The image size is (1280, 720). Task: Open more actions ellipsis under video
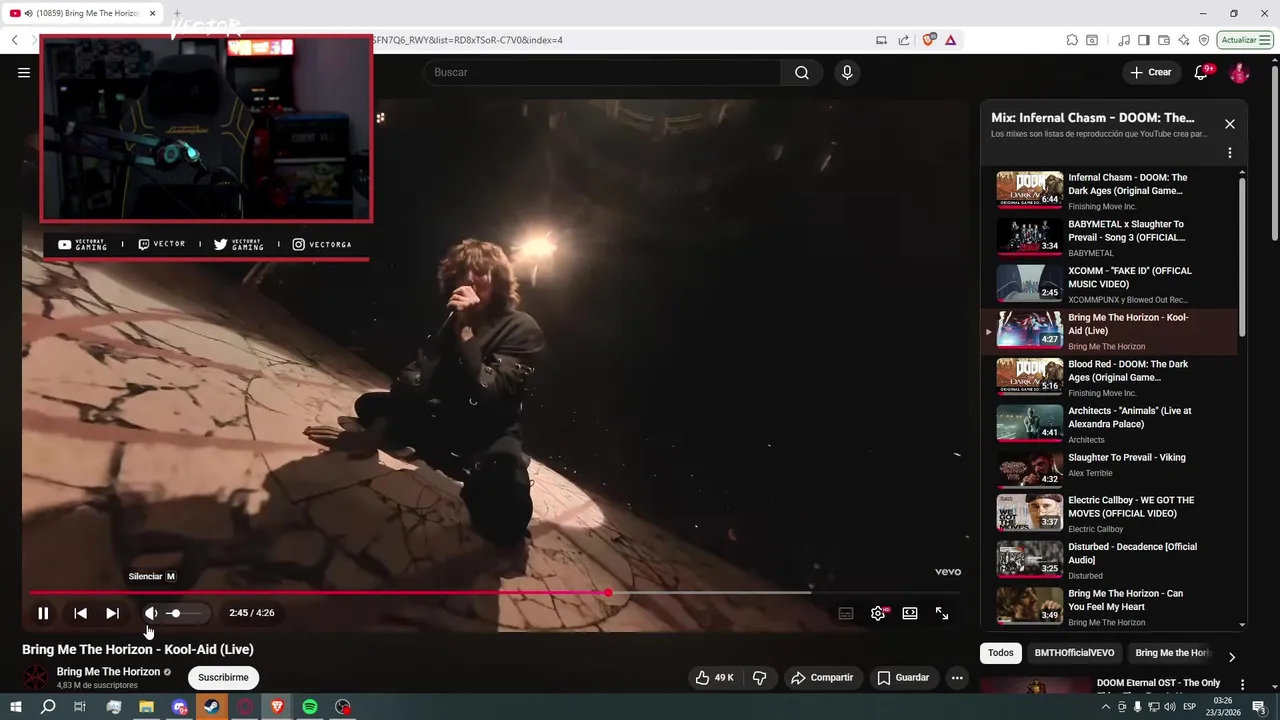coord(957,678)
